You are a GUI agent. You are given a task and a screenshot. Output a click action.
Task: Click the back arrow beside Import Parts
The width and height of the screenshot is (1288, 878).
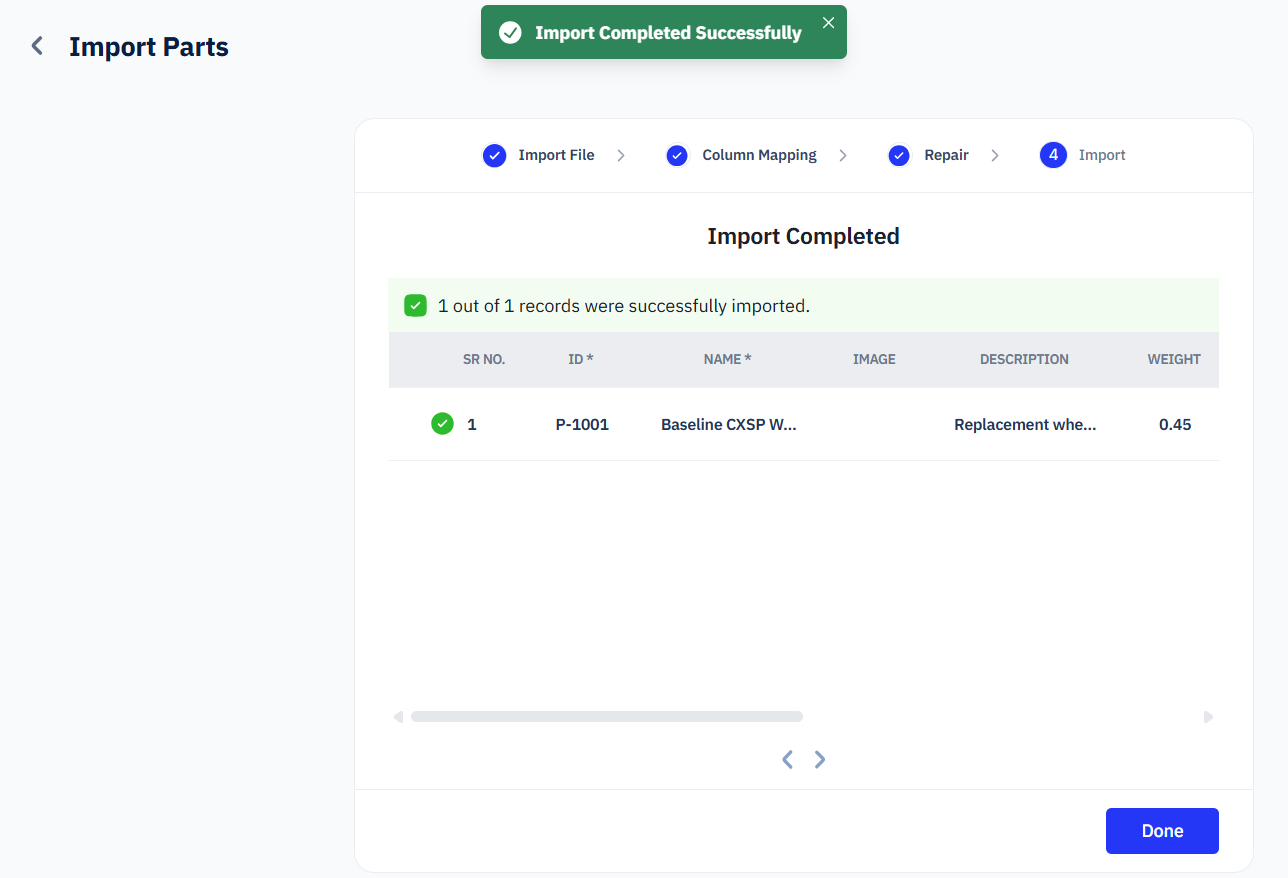[37, 46]
